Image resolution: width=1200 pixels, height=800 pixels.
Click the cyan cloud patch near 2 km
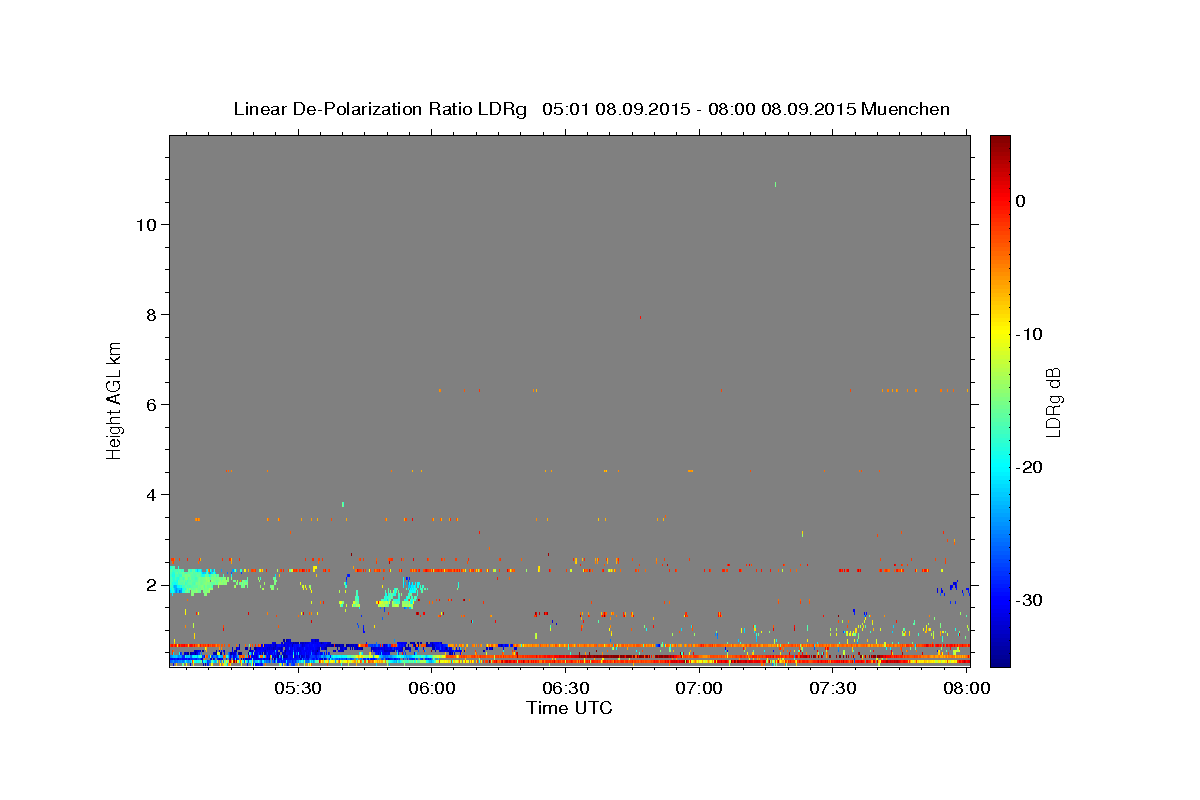(x=195, y=580)
